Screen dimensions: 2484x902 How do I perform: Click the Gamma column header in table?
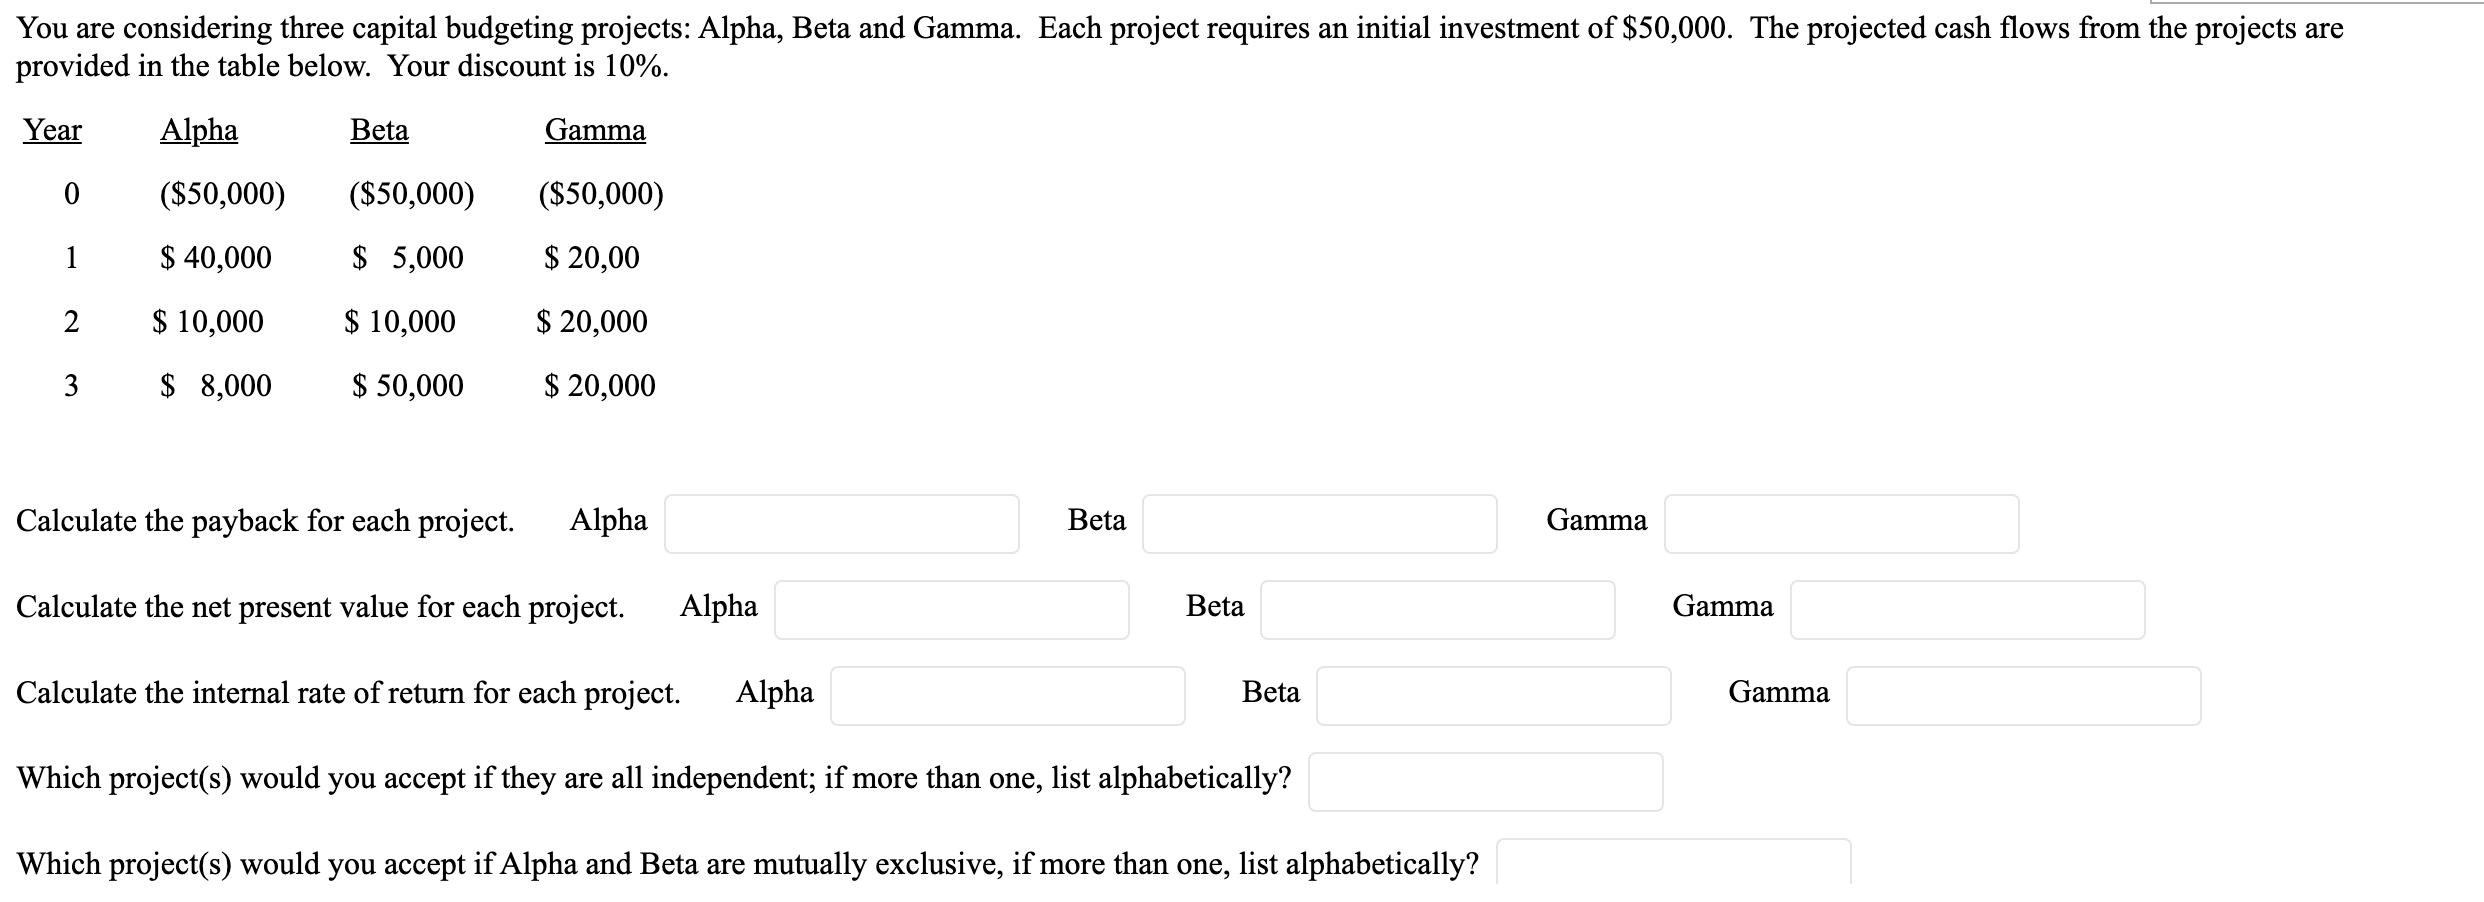[595, 130]
